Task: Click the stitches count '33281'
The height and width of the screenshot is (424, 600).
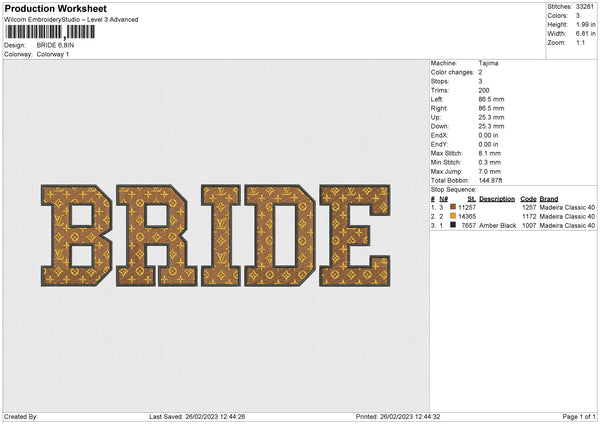Action: (585, 7)
